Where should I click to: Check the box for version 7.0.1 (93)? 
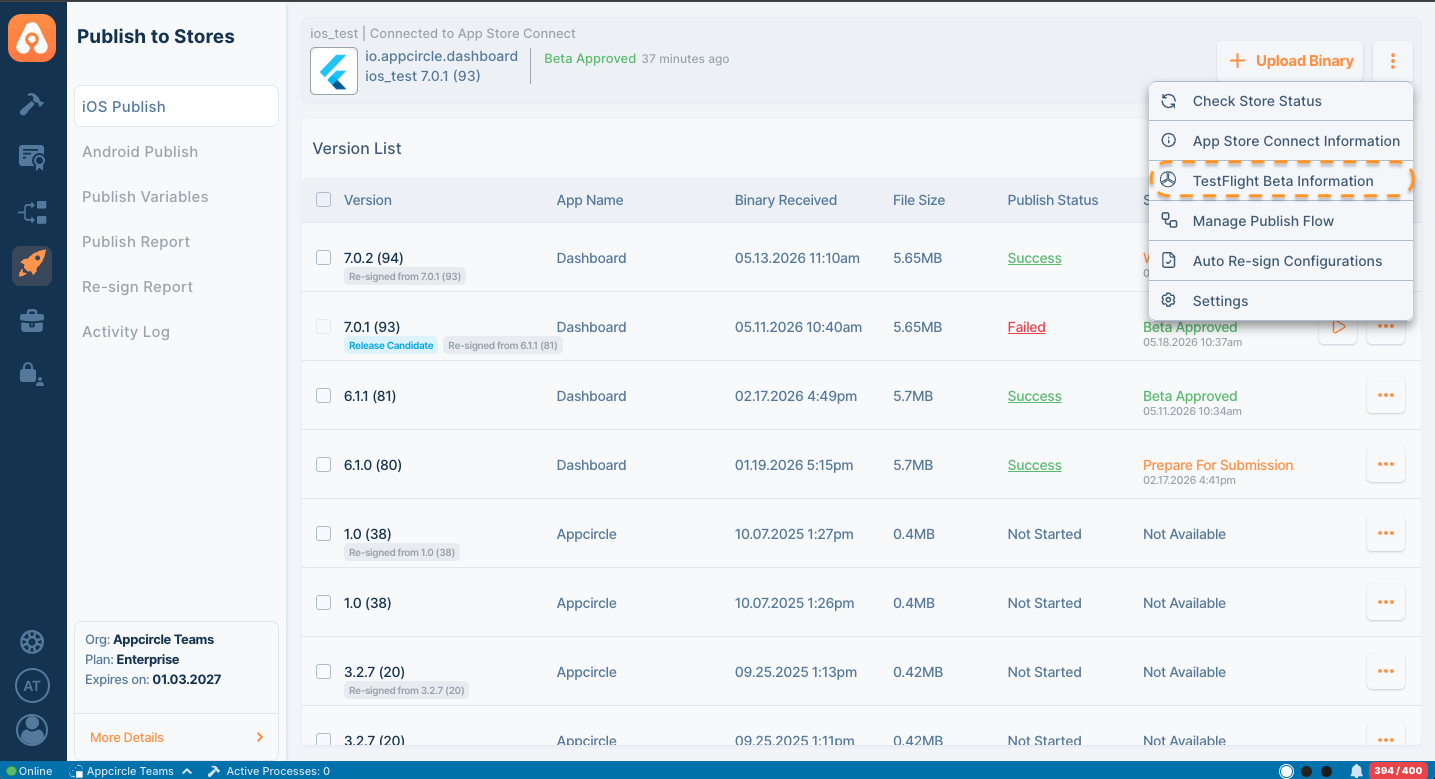click(323, 326)
